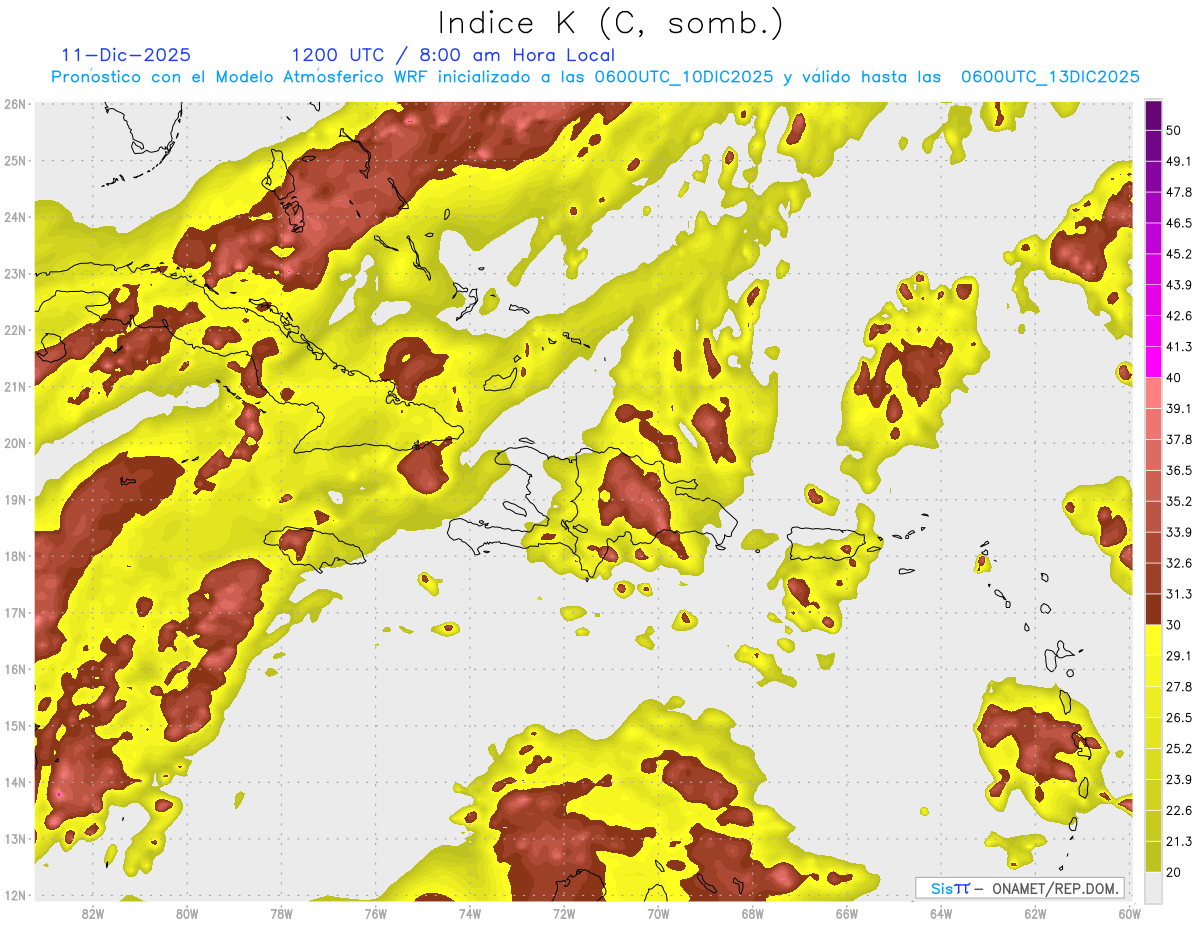Viewport: 1200px width, 927px height.
Task: Click the colorbar value "29.1"
Action: [x=1179, y=656]
